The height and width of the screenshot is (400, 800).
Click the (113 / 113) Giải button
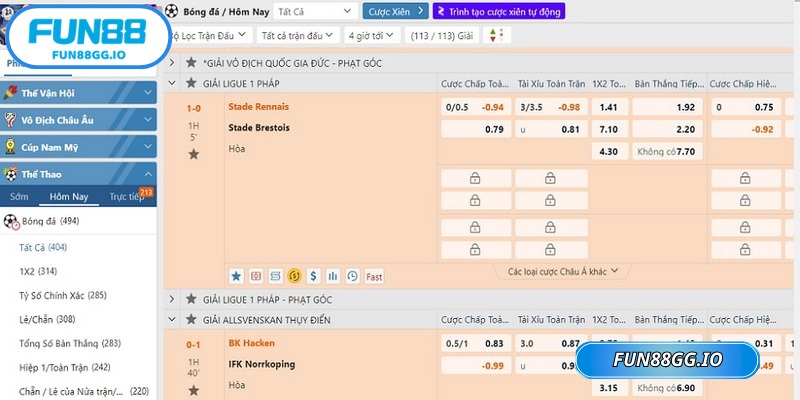442,35
